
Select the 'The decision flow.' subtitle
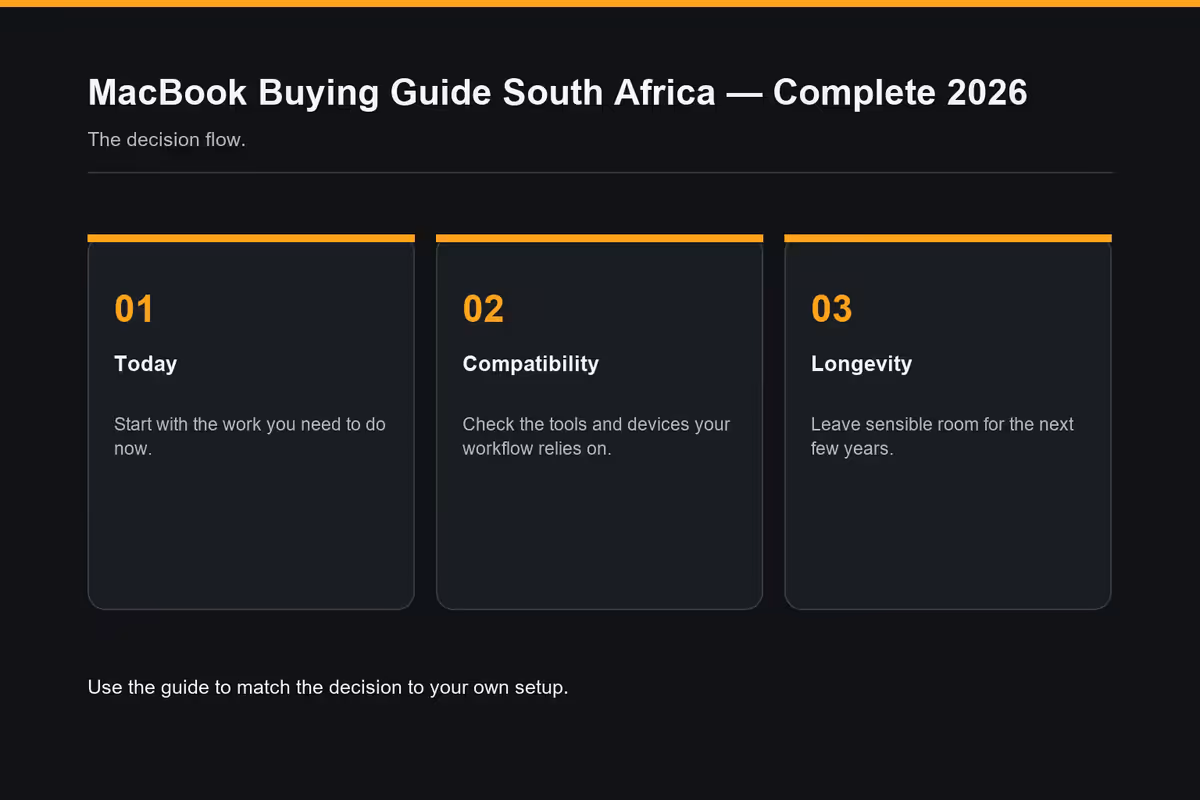[167, 139]
